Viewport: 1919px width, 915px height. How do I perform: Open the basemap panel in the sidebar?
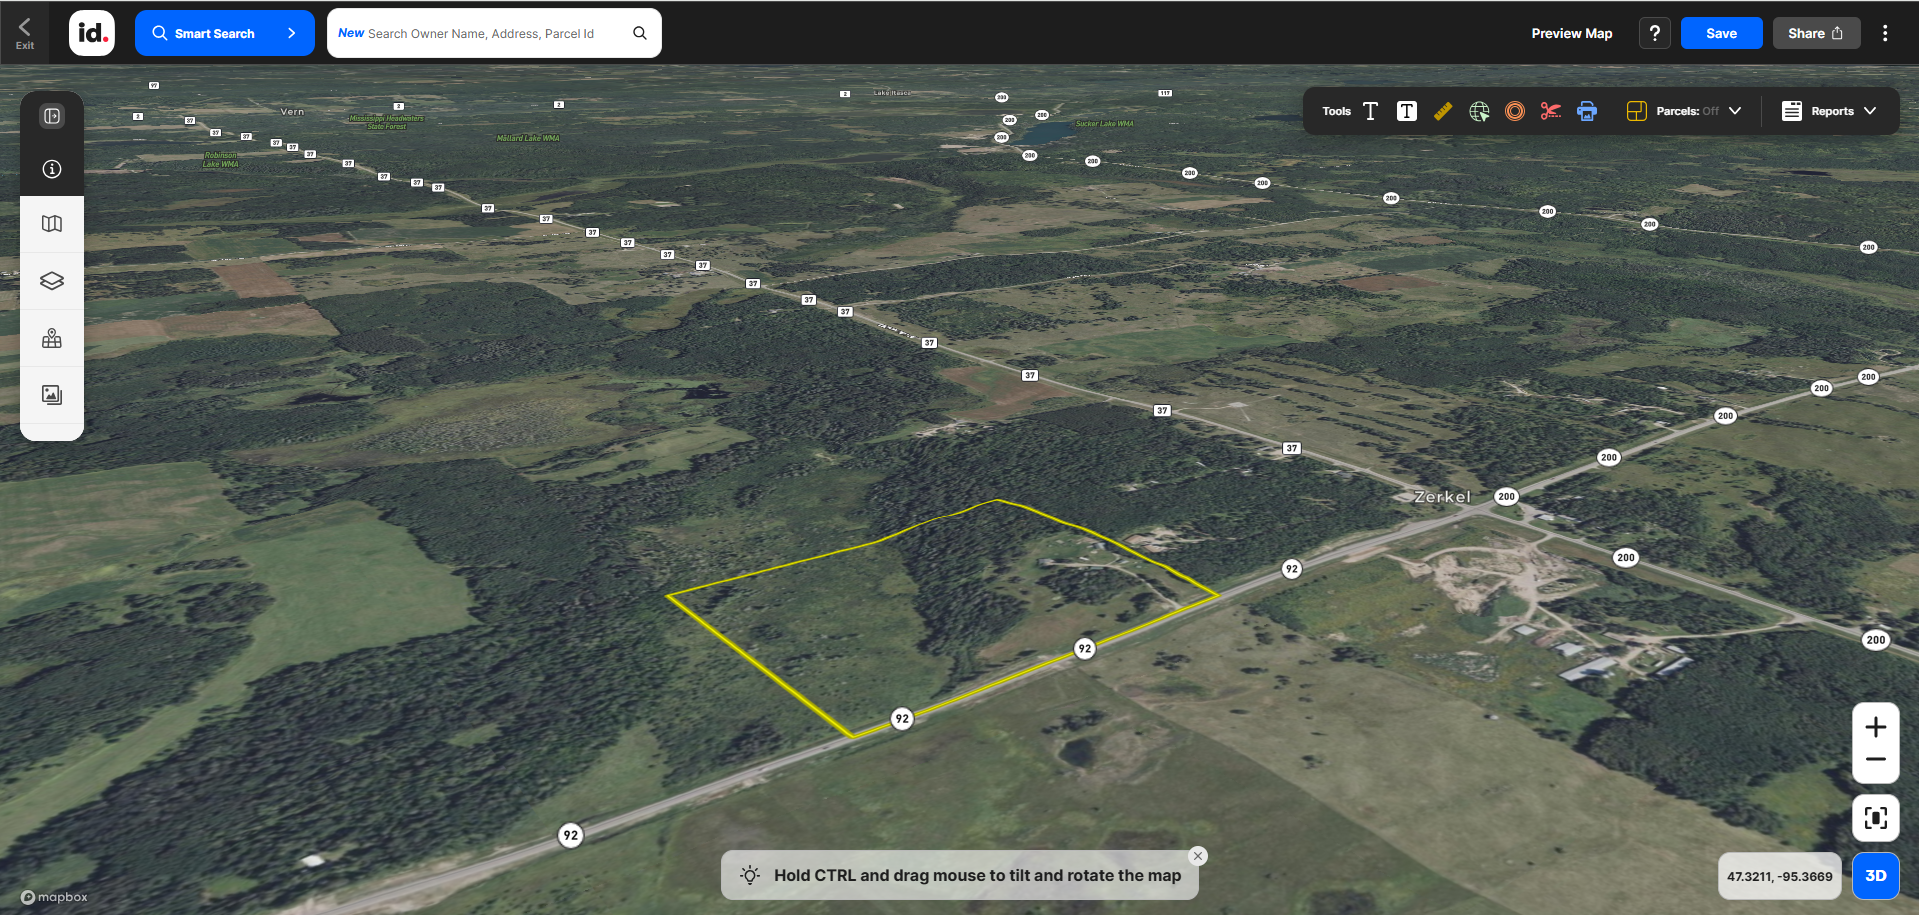51,224
